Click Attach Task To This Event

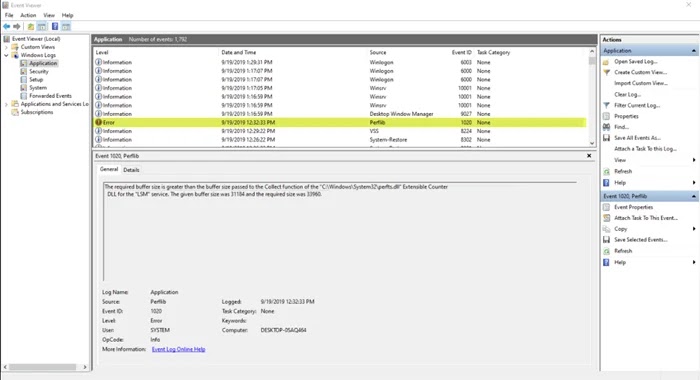646,218
